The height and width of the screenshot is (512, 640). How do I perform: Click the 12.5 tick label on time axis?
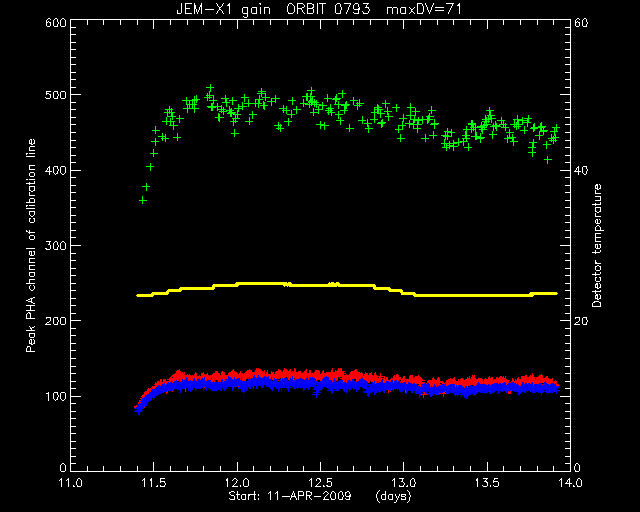(320, 483)
